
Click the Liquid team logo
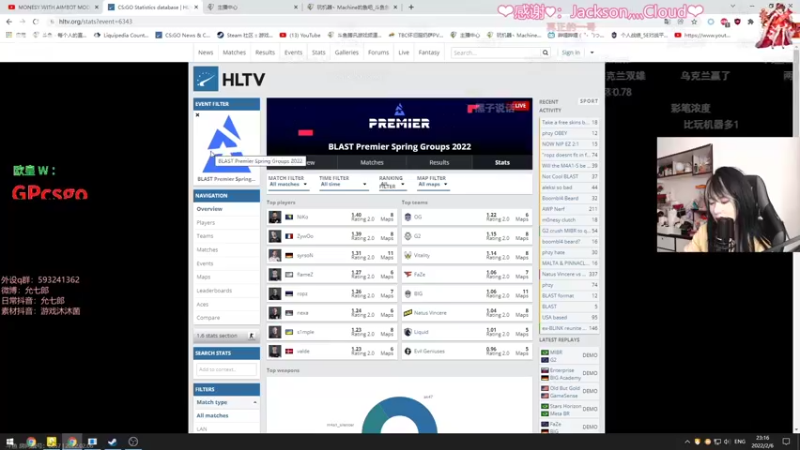408,332
